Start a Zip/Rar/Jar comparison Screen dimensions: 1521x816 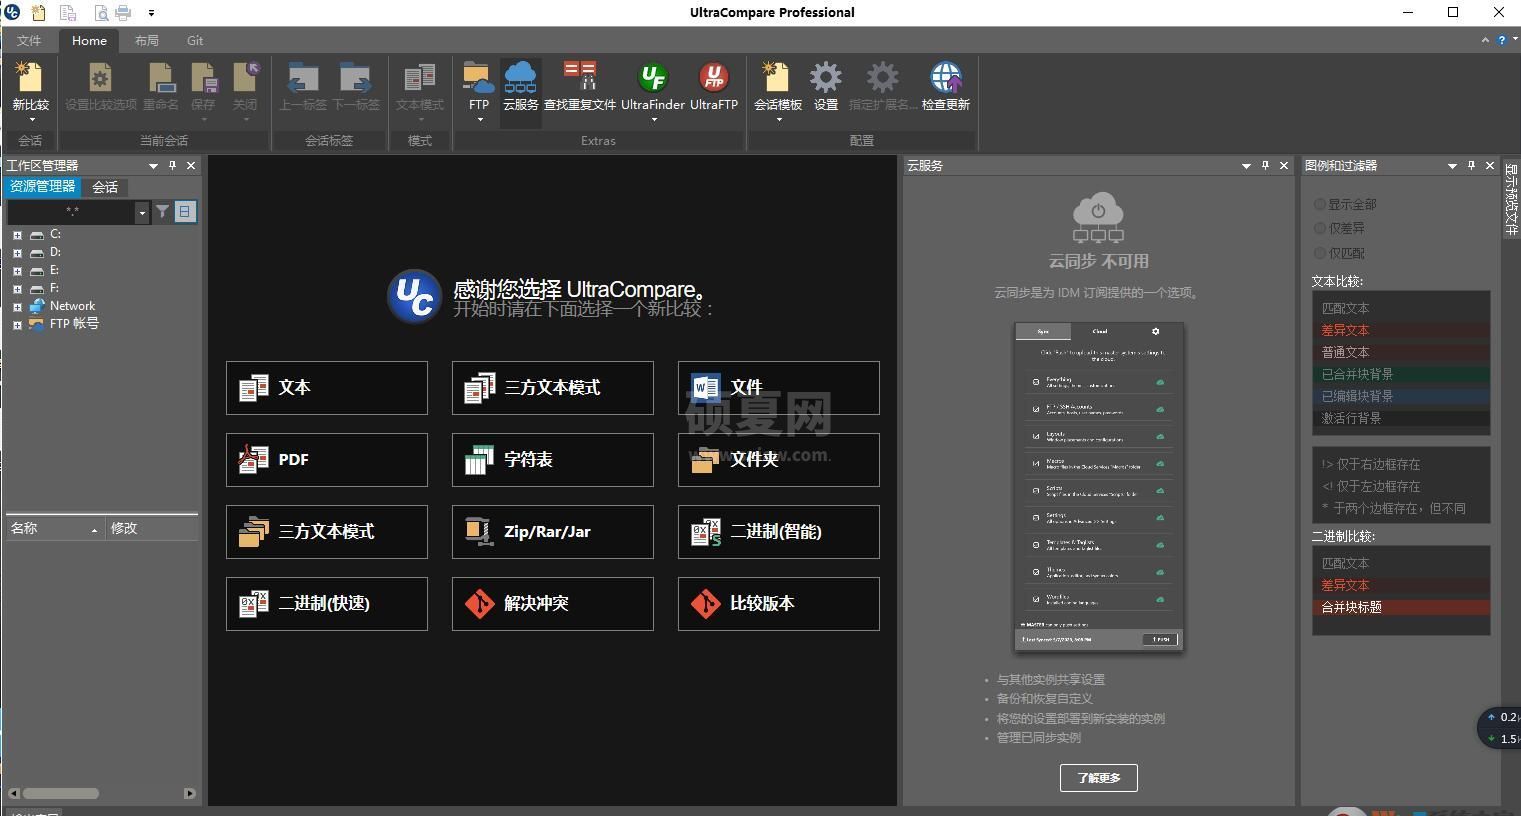pyautogui.click(x=553, y=532)
